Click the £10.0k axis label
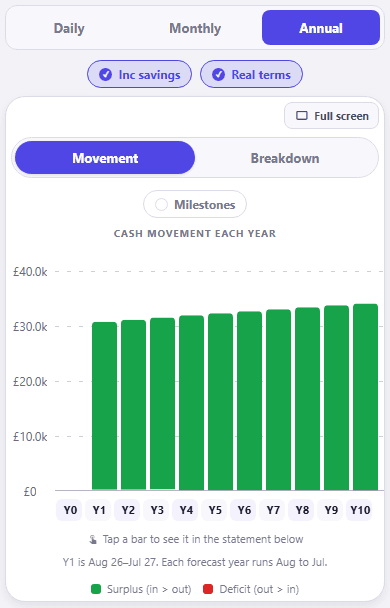 coord(30,437)
